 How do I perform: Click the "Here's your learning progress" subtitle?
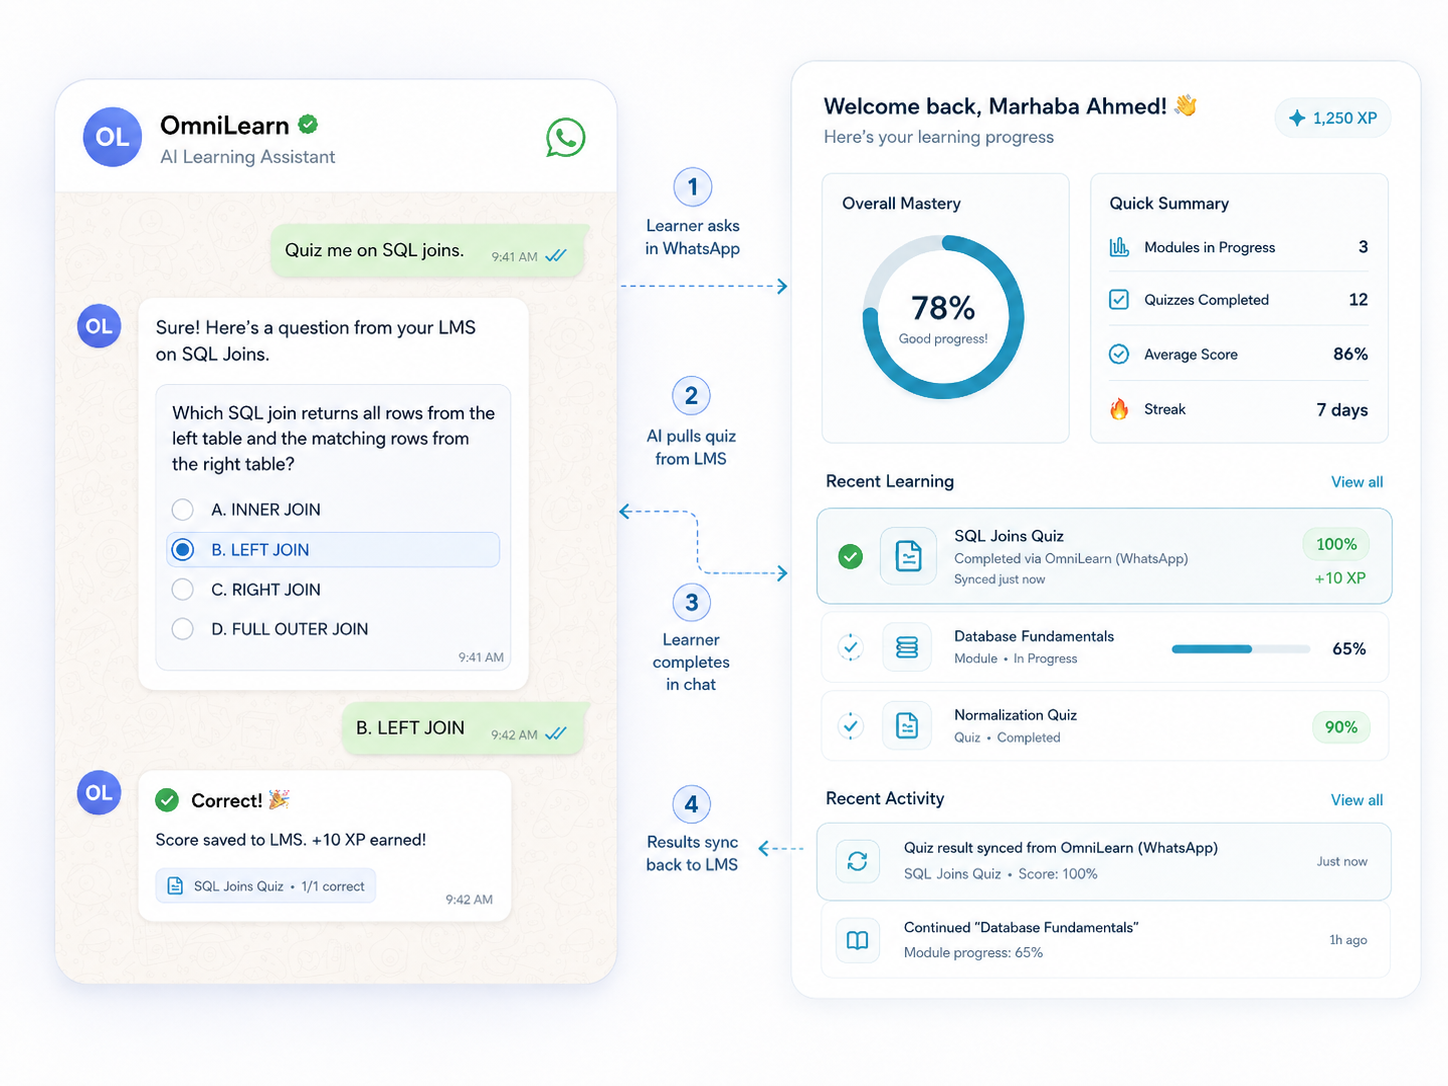point(939,137)
